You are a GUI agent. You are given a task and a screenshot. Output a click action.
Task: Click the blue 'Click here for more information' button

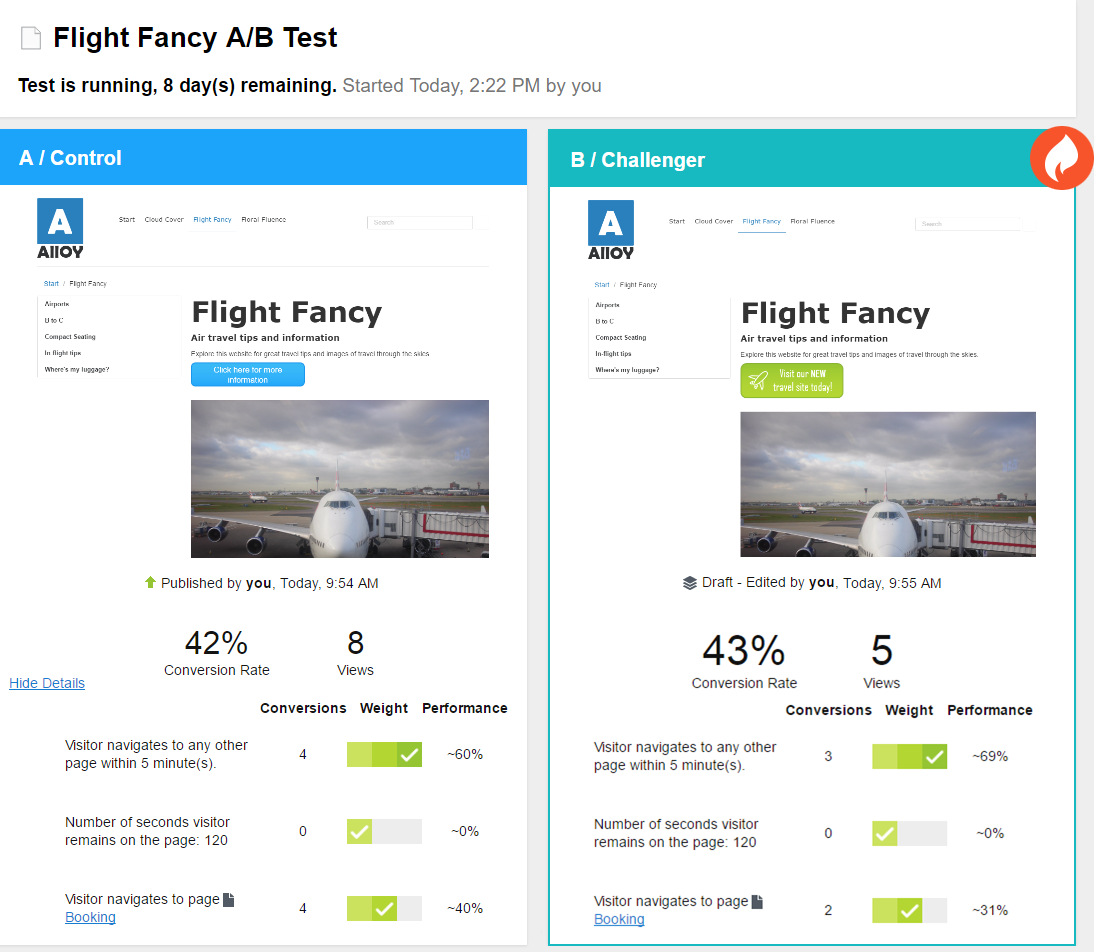pyautogui.click(x=248, y=375)
